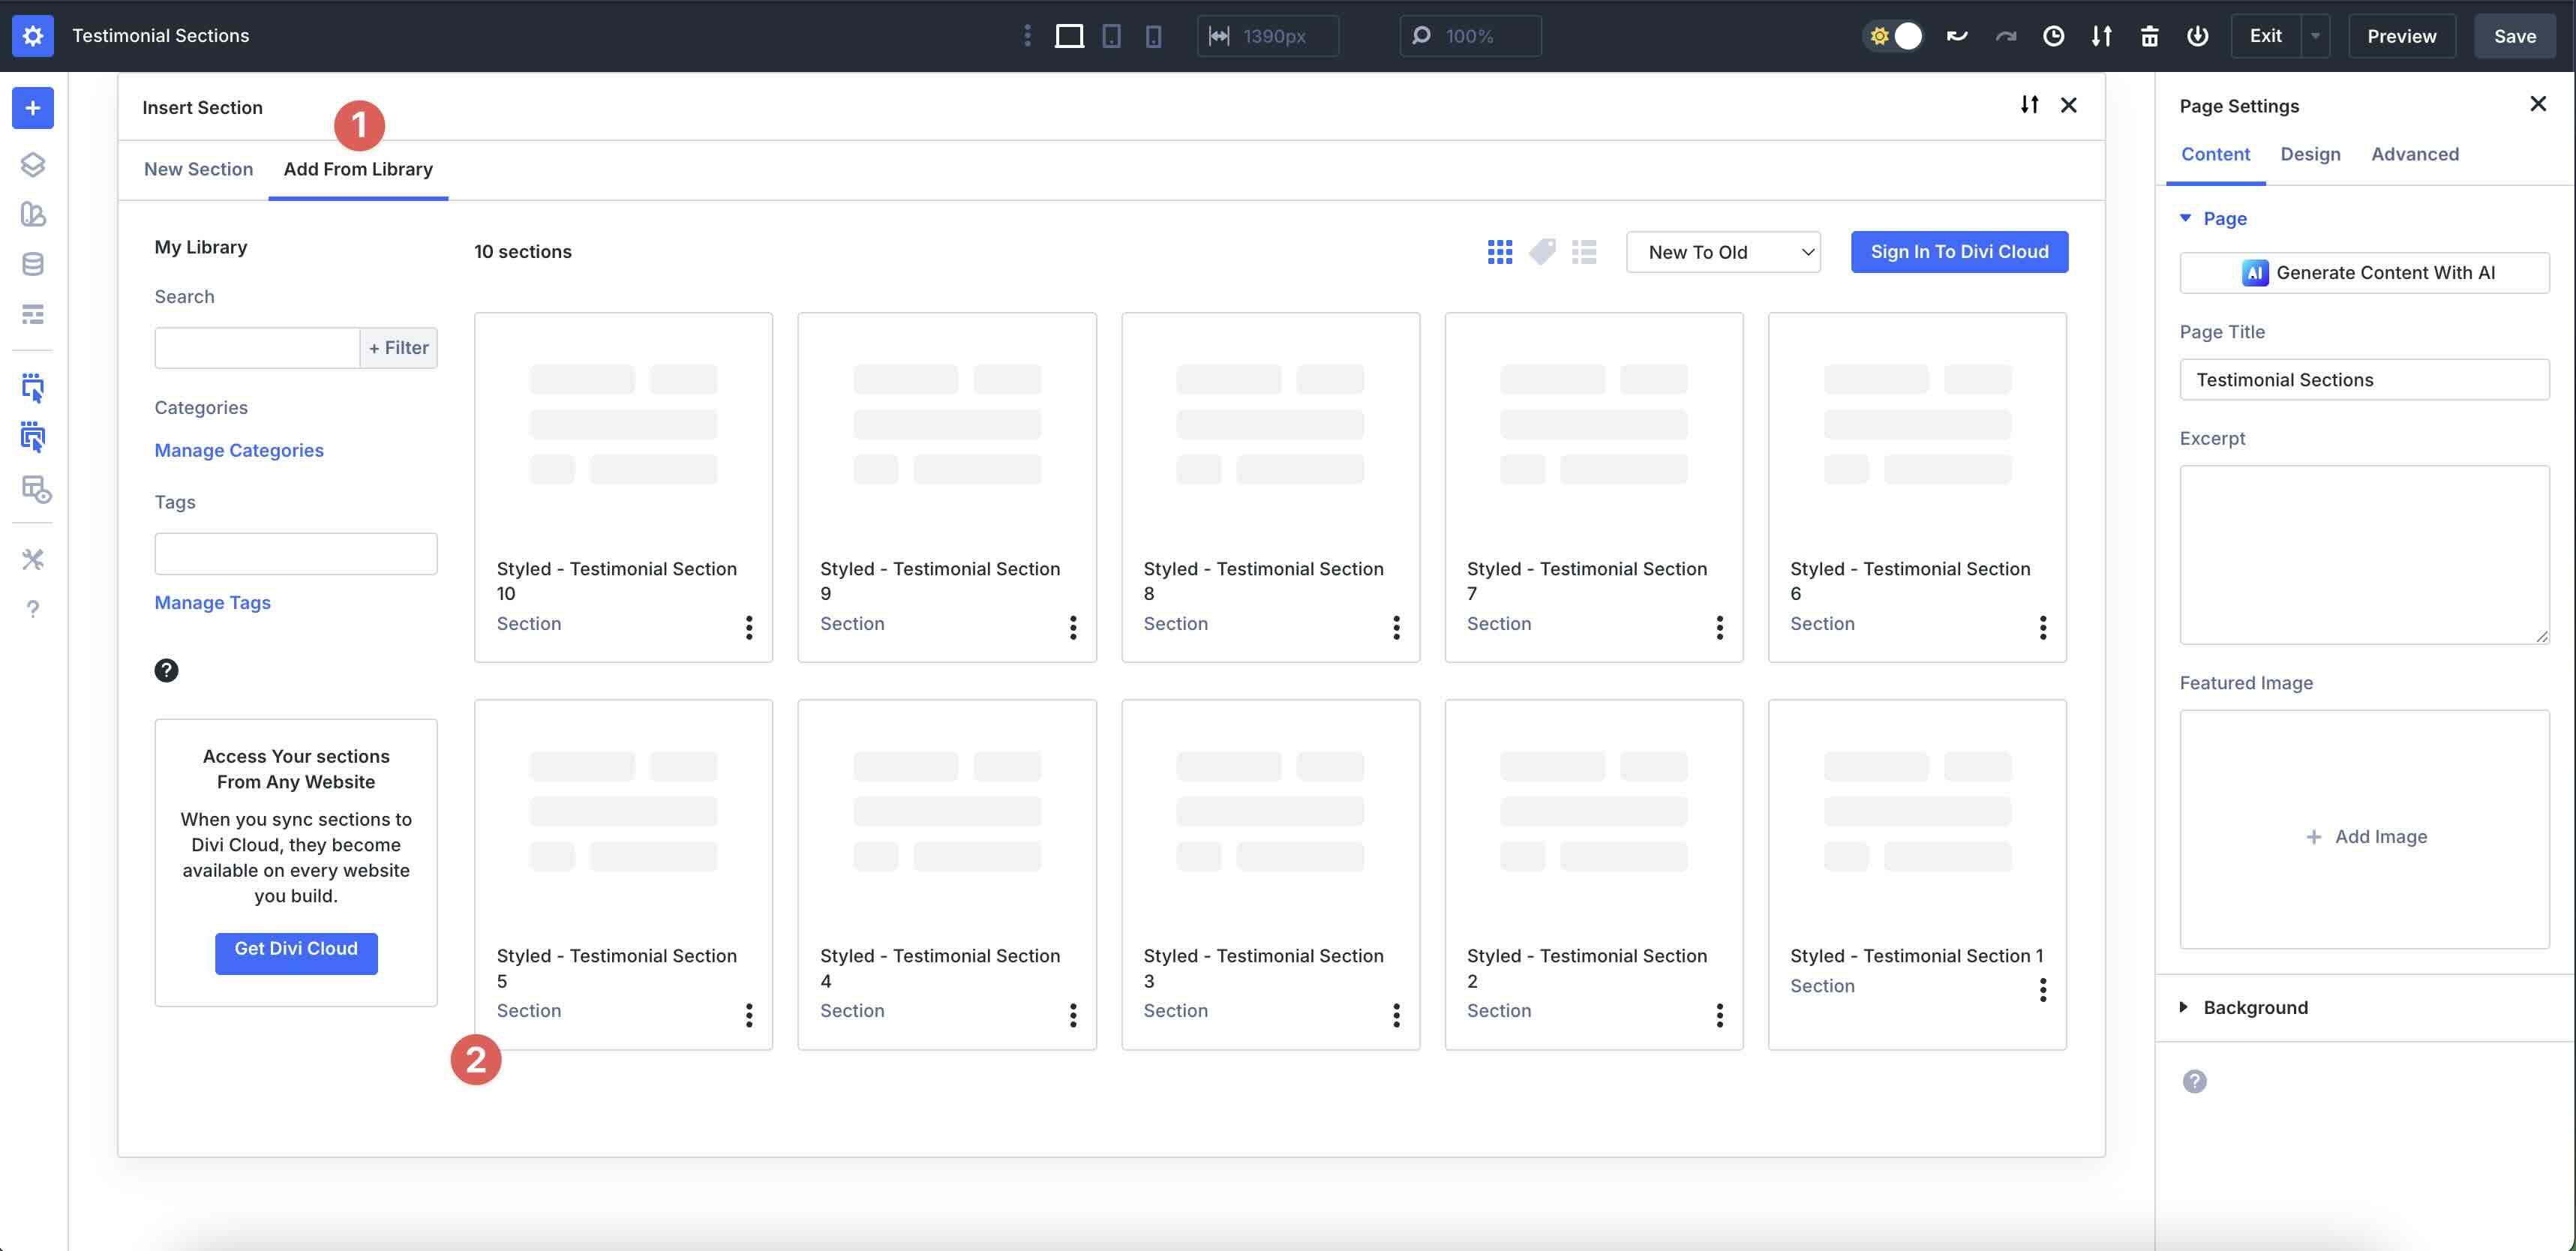Select the phone preview mode icon
This screenshot has width=2576, height=1251.
[1154, 35]
